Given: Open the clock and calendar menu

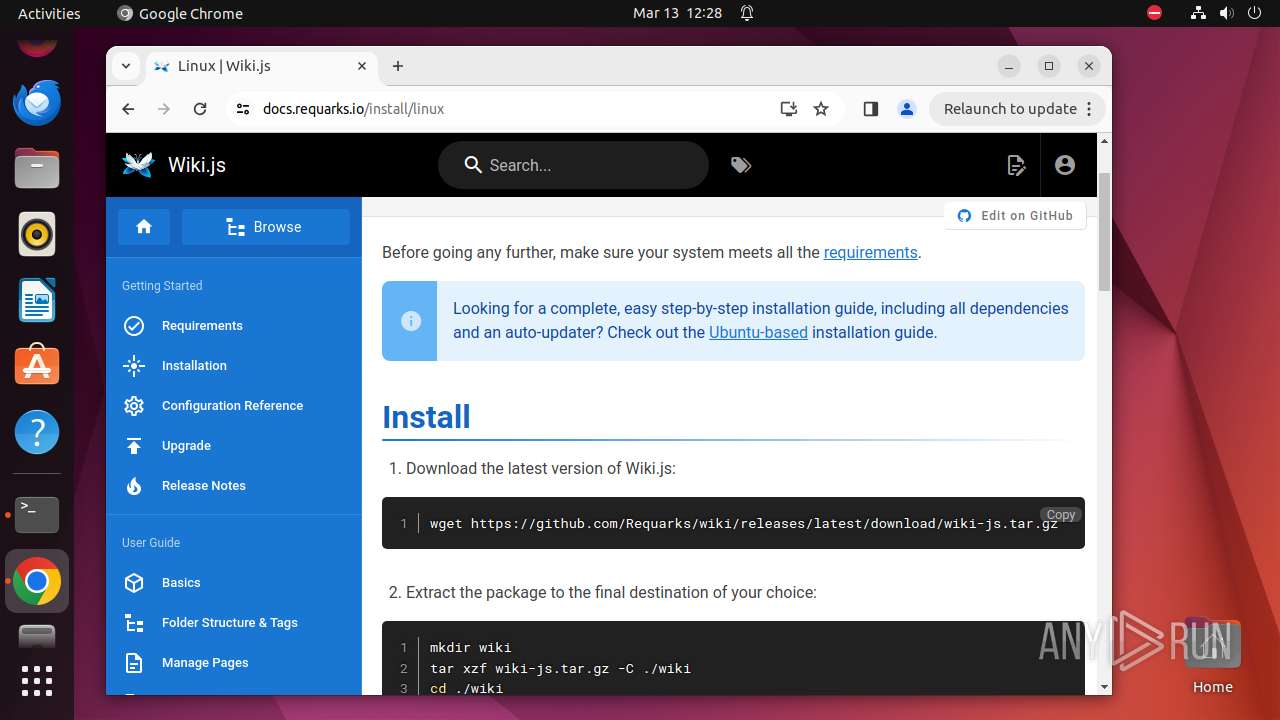Looking at the screenshot, I should click(x=677, y=13).
